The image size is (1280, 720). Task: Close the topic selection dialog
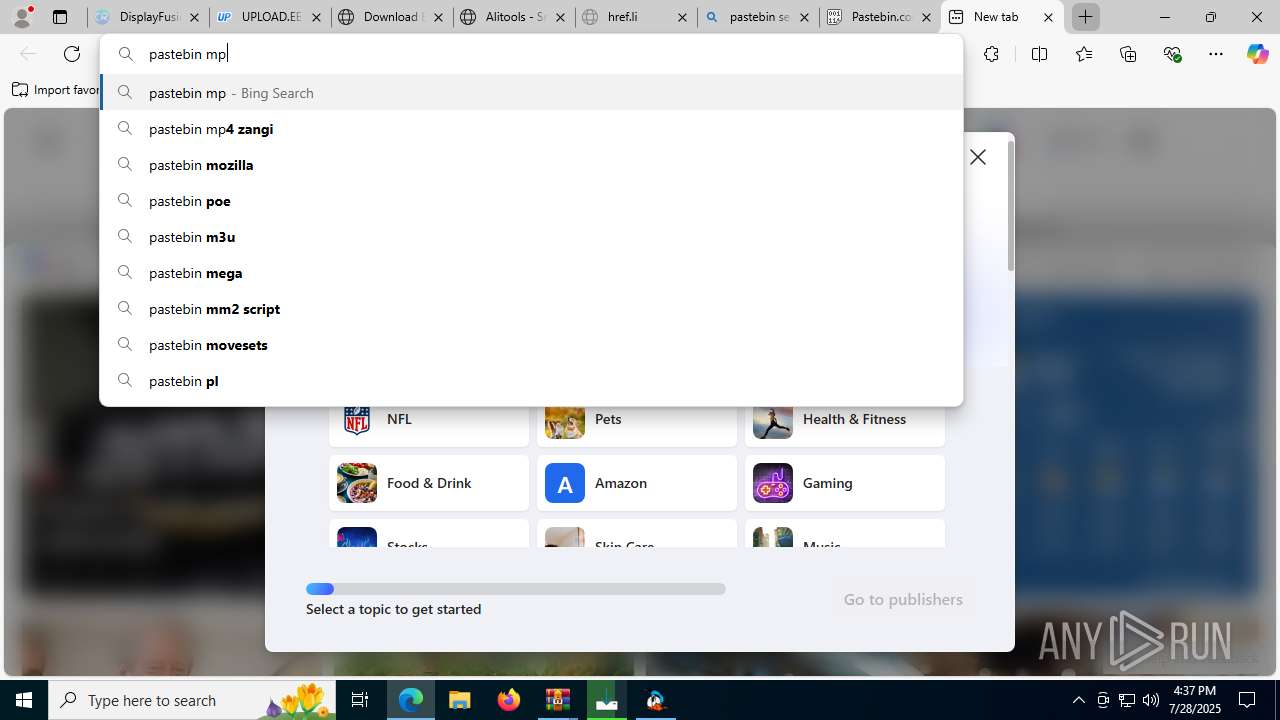tap(978, 157)
